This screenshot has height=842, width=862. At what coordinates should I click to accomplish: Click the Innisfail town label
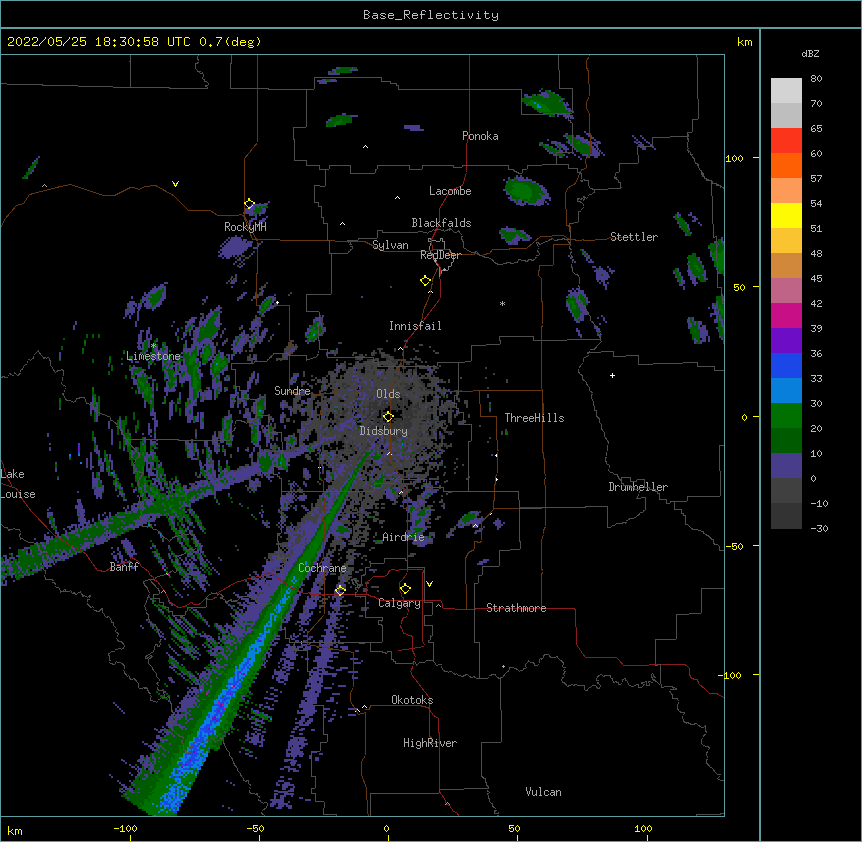click(x=415, y=326)
